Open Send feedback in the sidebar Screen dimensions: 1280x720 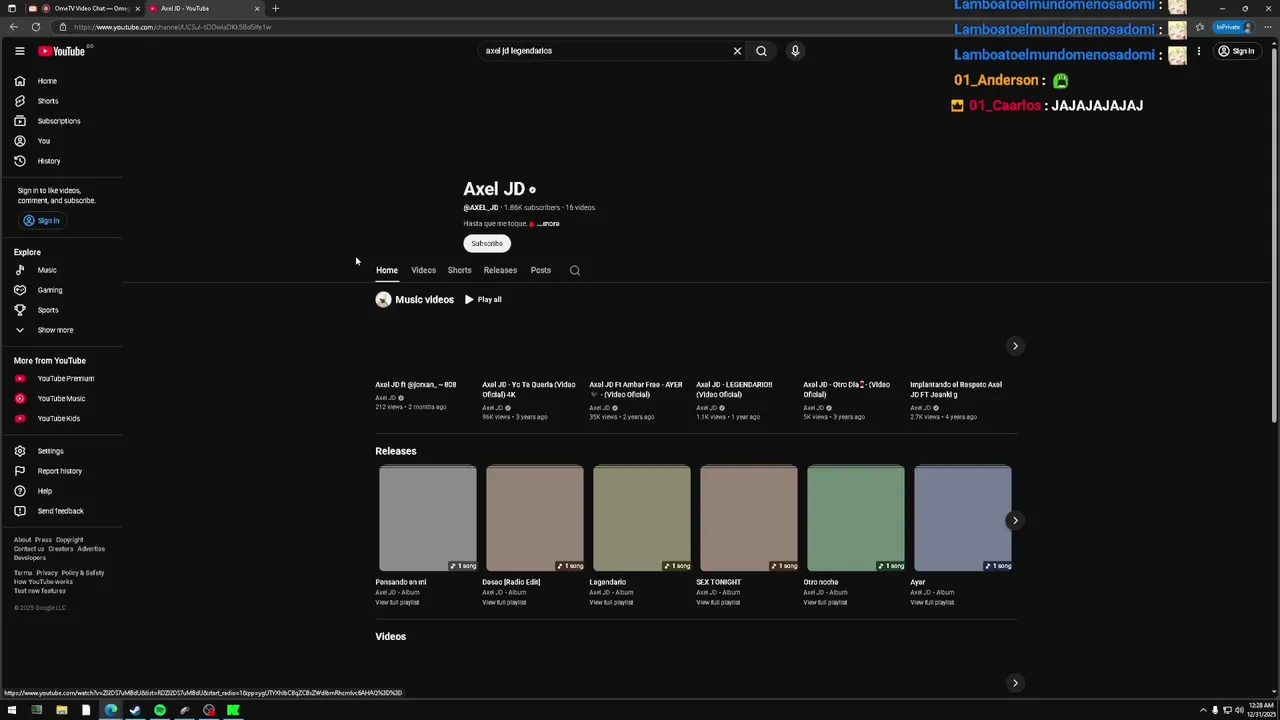(x=61, y=511)
